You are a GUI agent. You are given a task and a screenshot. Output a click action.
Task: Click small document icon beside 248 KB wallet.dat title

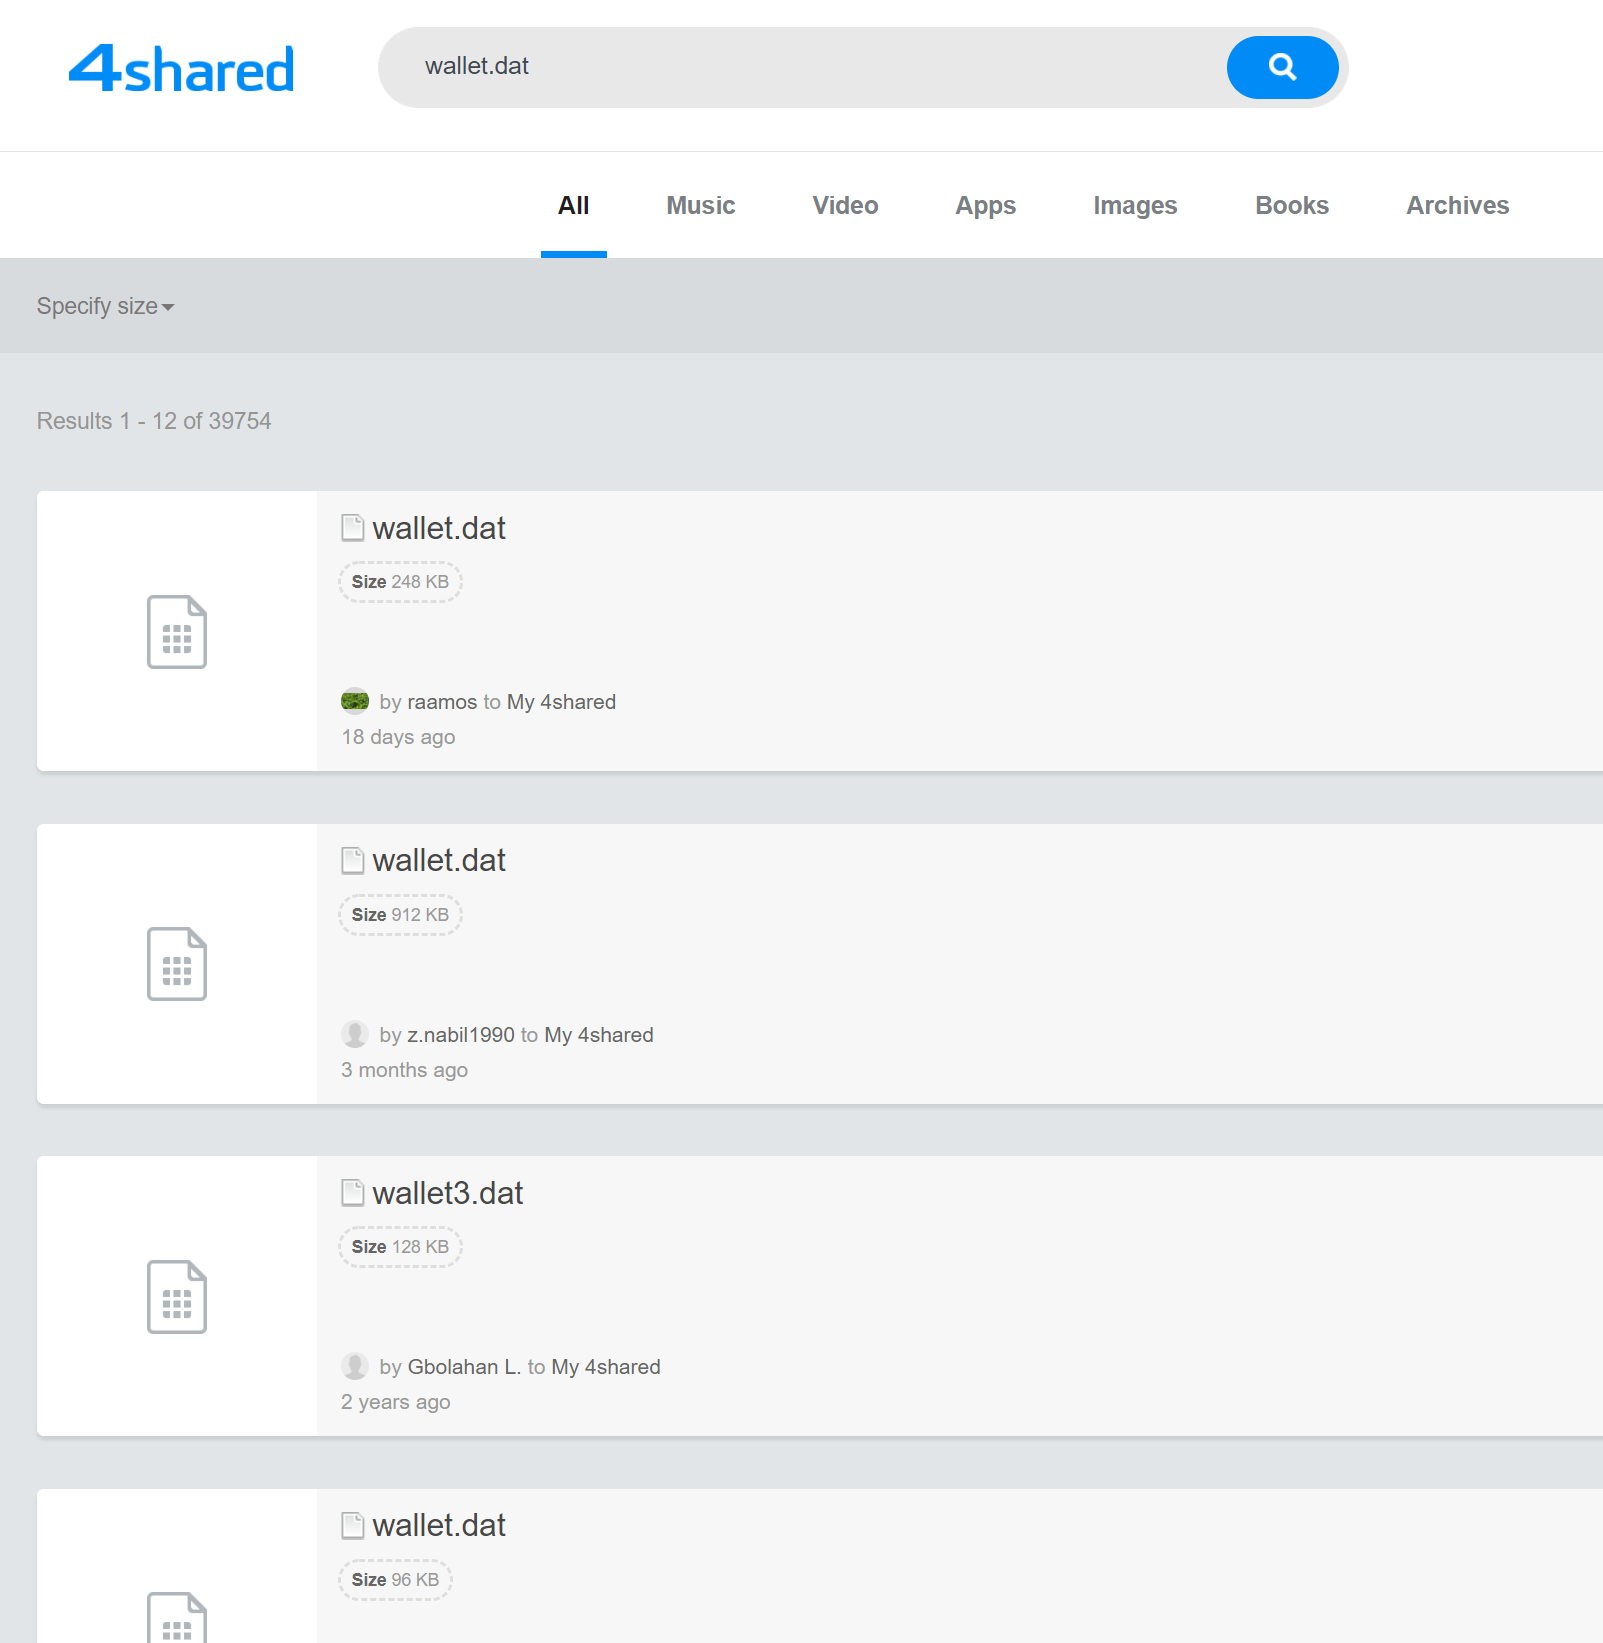click(352, 527)
